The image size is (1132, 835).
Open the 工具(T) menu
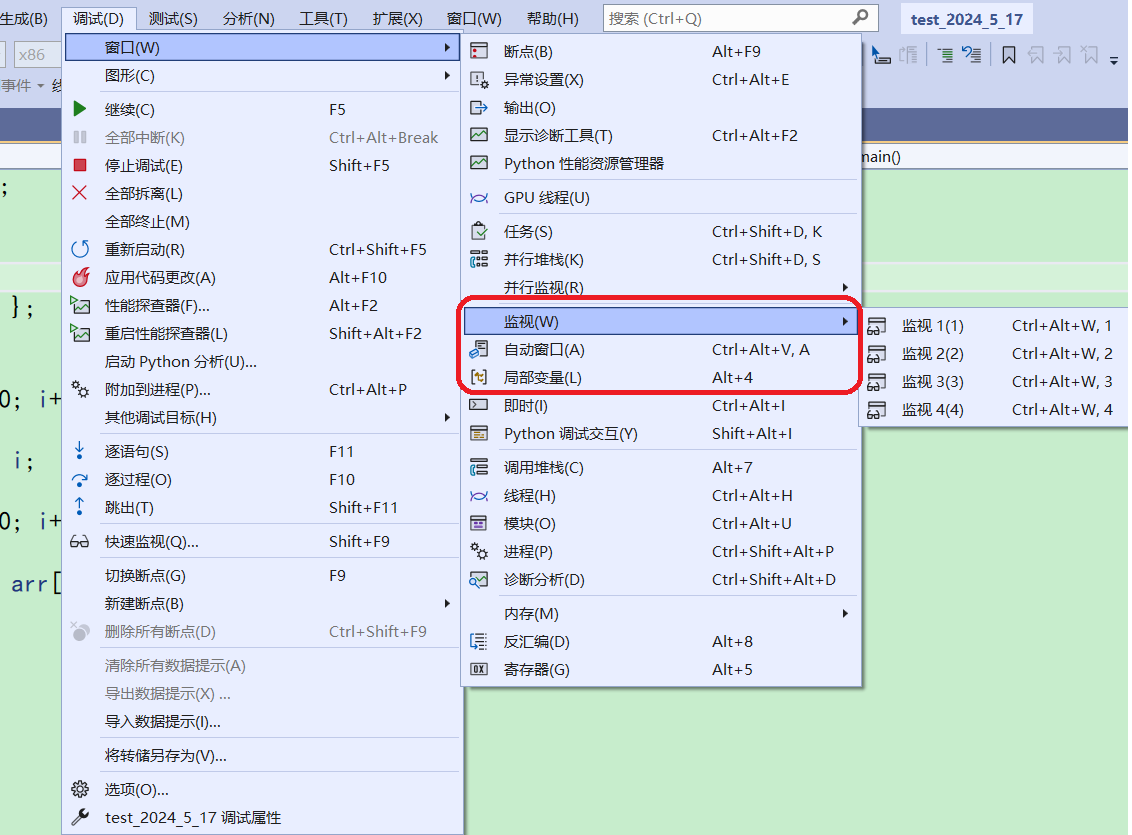[323, 19]
